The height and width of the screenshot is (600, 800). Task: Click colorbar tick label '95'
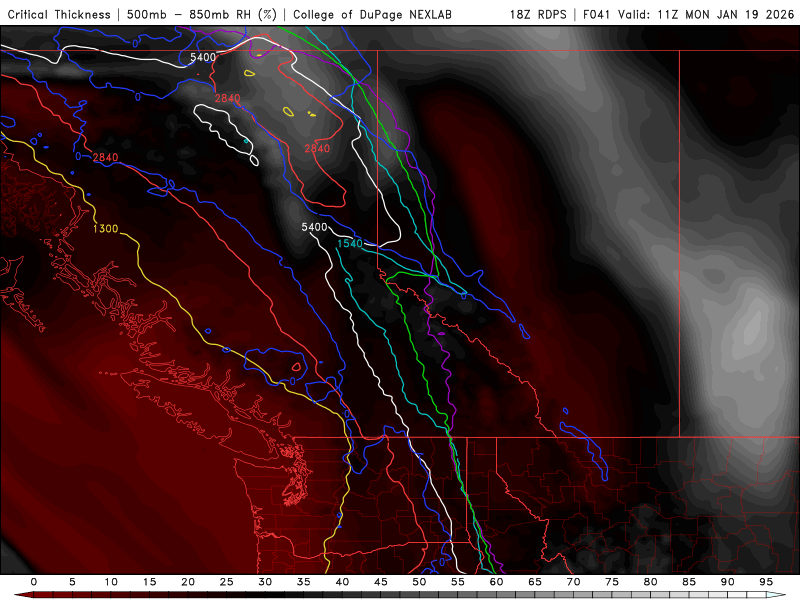[766, 582]
